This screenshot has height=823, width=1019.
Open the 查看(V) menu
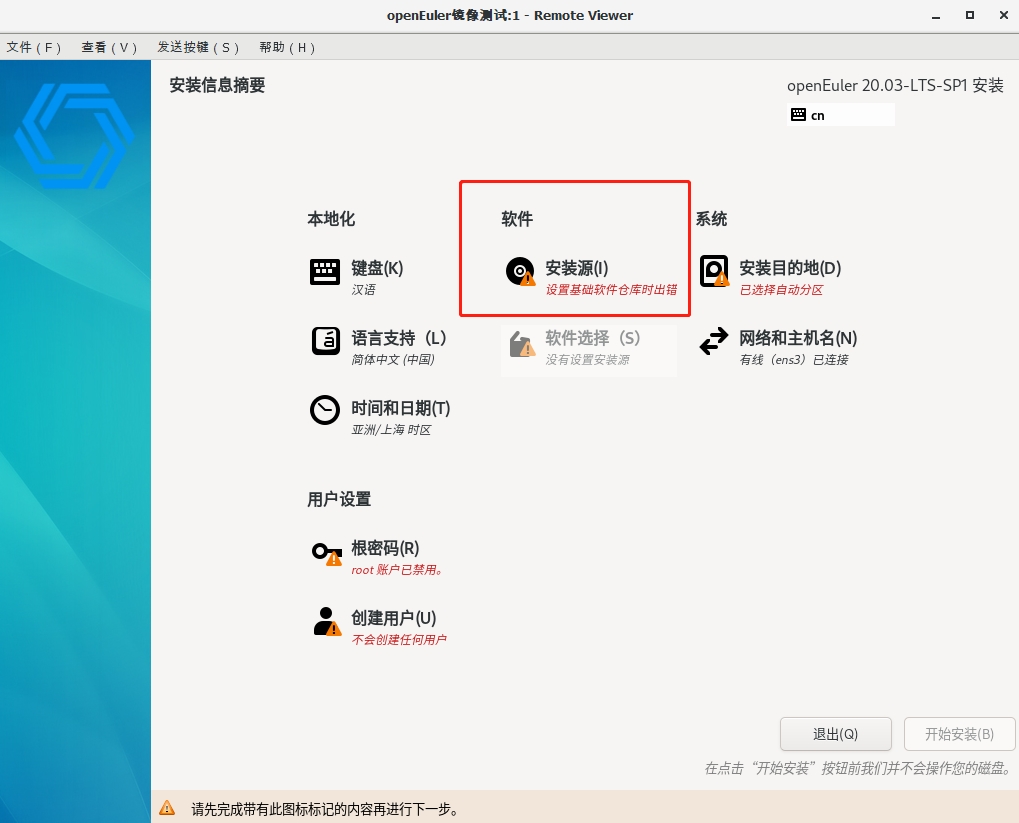[x=109, y=47]
